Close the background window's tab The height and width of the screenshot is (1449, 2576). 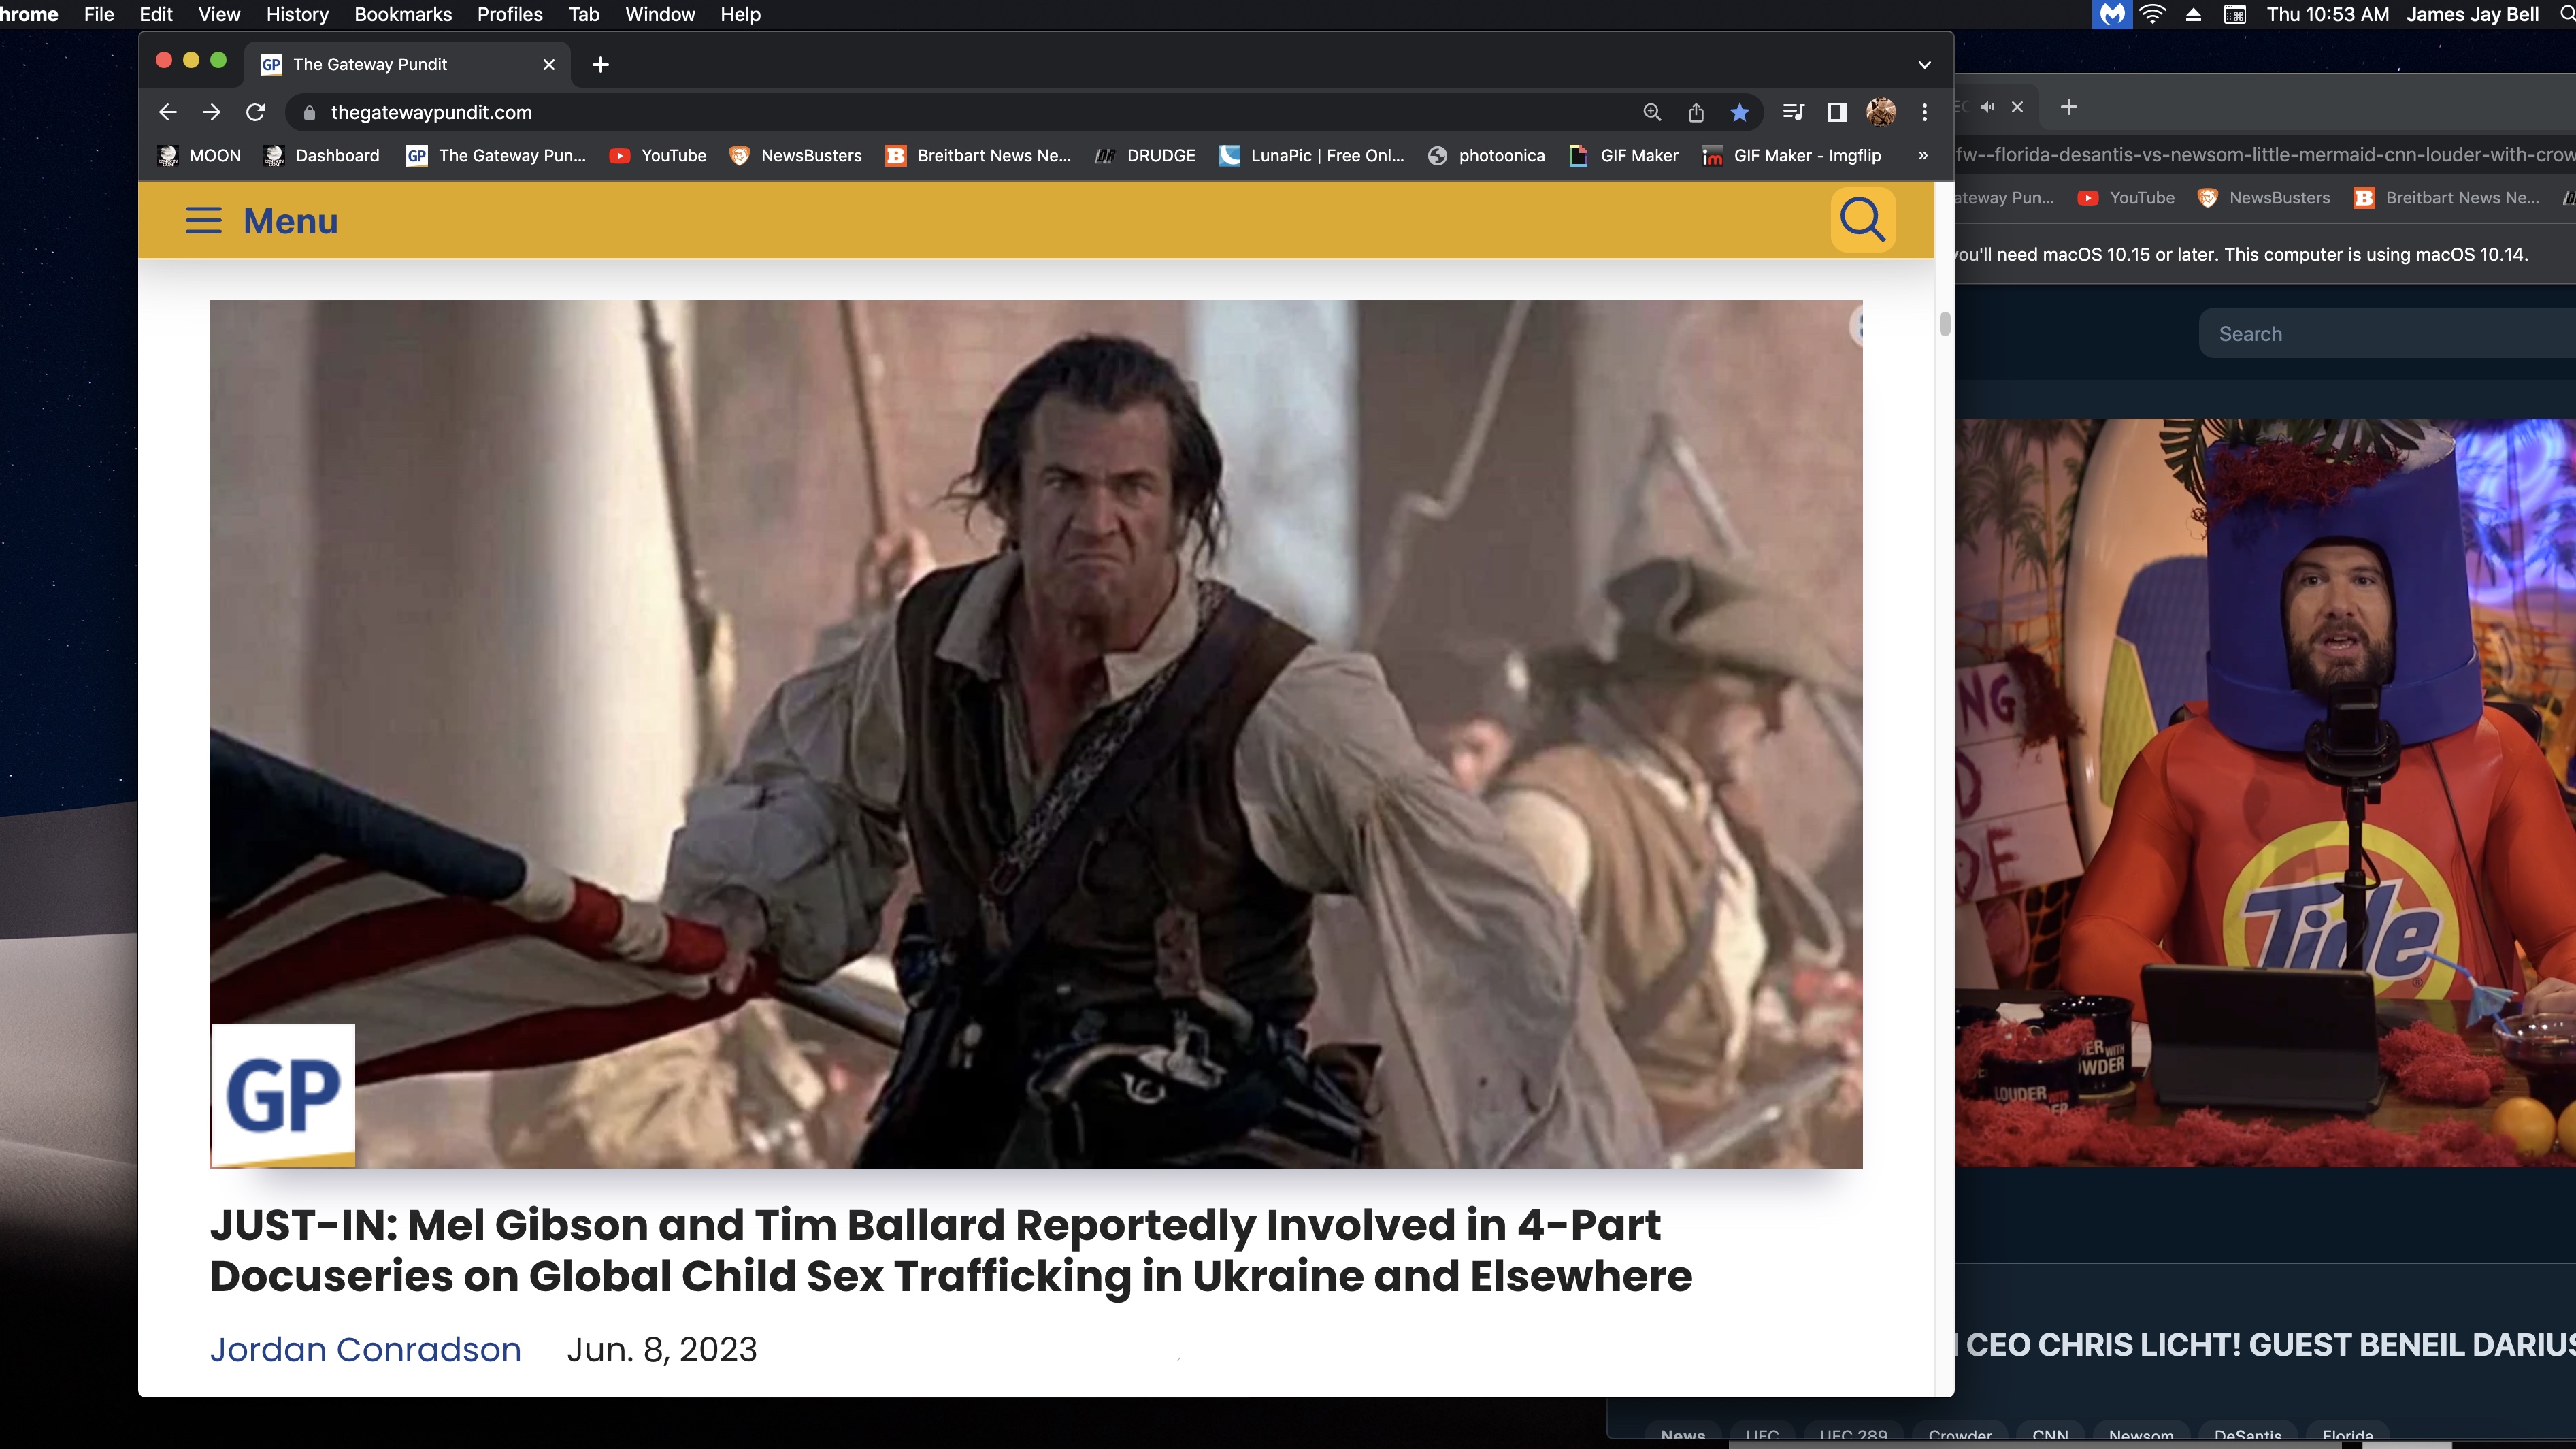click(x=2017, y=107)
